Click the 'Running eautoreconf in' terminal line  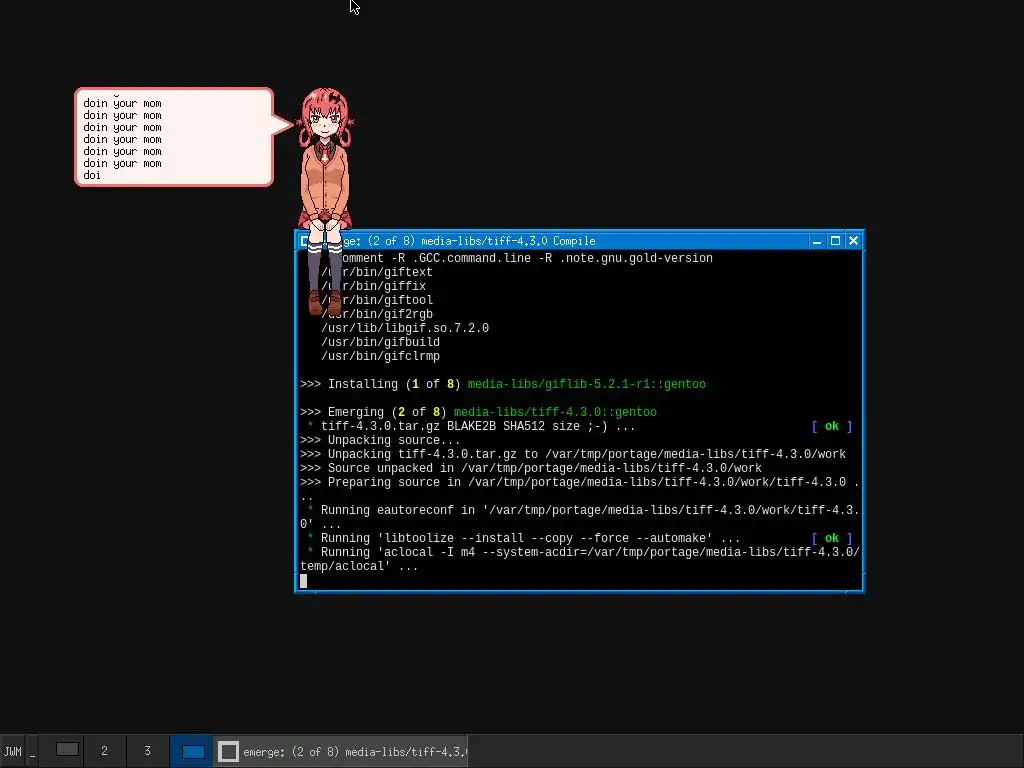[x=580, y=517]
